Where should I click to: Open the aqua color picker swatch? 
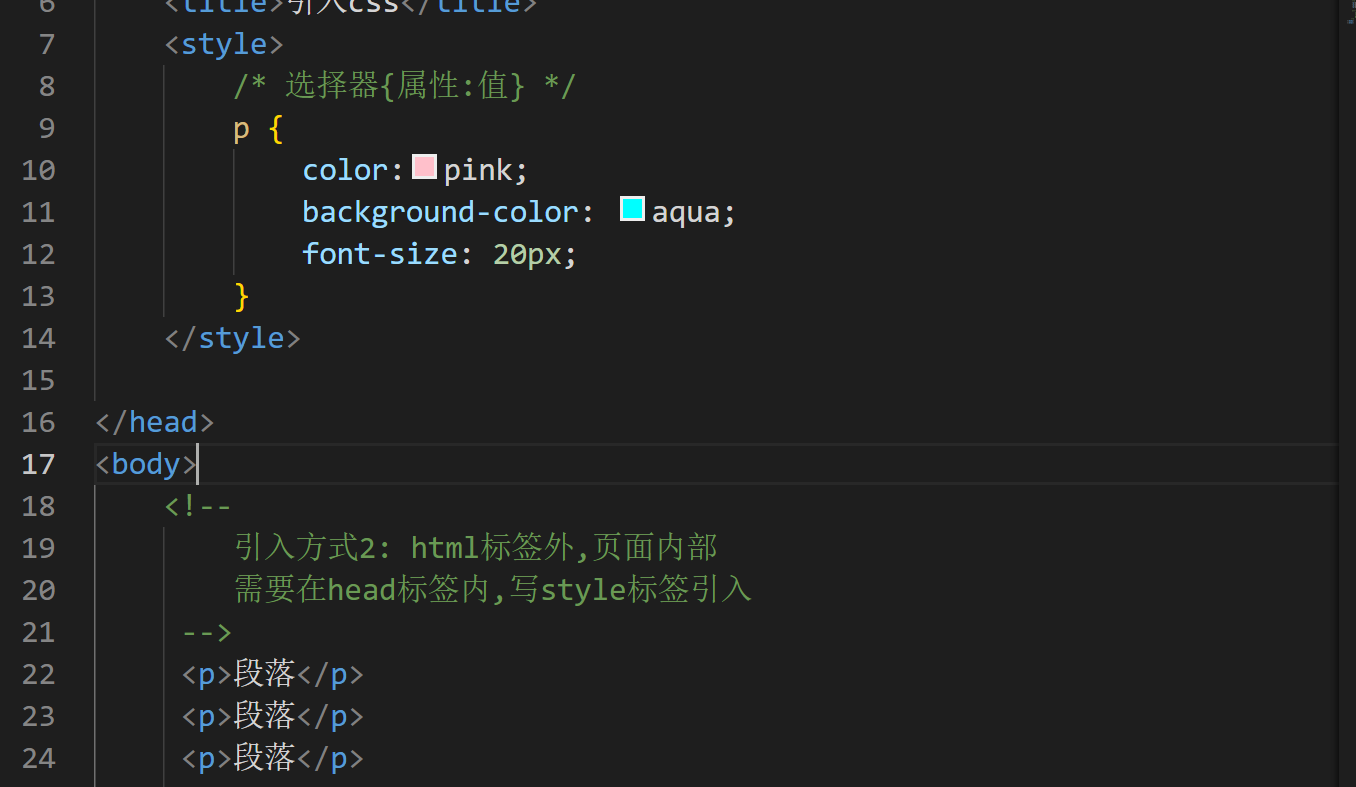631,208
